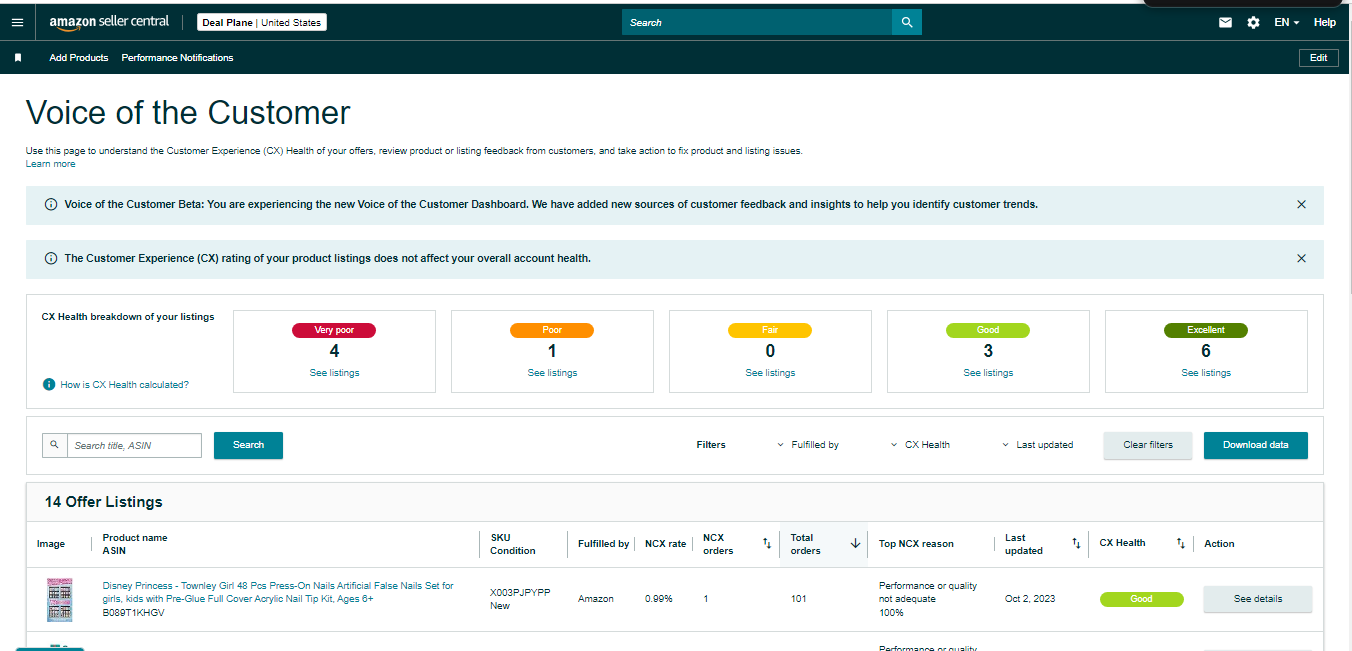The image size is (1352, 651).
Task: Expand the Last updated filter
Action: coord(1037,445)
